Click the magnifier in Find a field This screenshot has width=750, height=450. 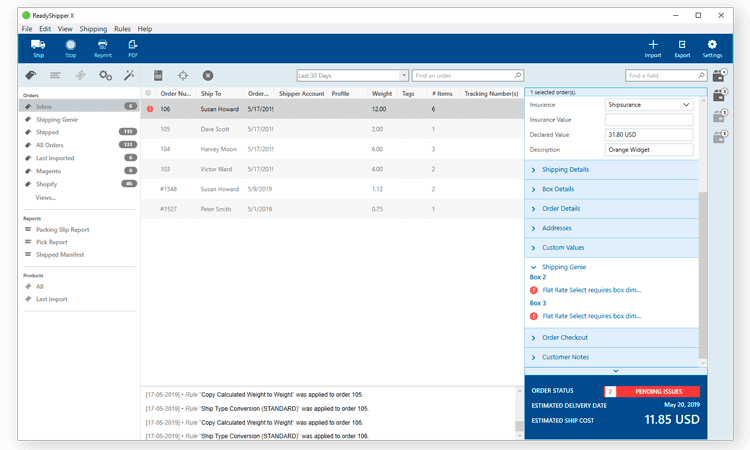pos(701,75)
